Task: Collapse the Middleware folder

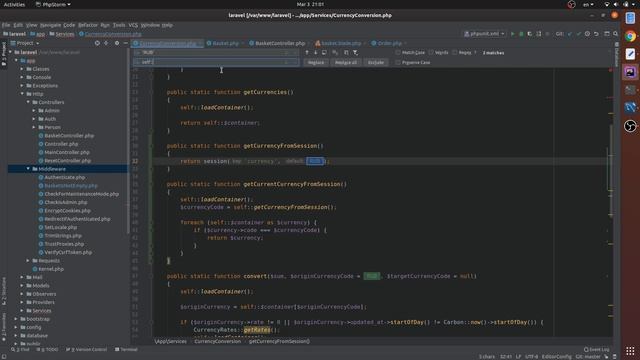Action: [28, 169]
